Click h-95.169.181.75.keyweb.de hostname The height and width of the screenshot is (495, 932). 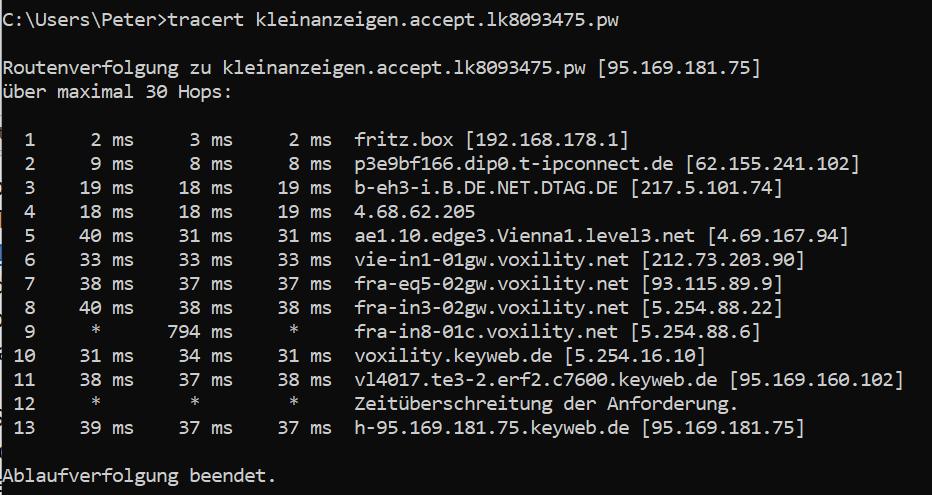(492, 428)
